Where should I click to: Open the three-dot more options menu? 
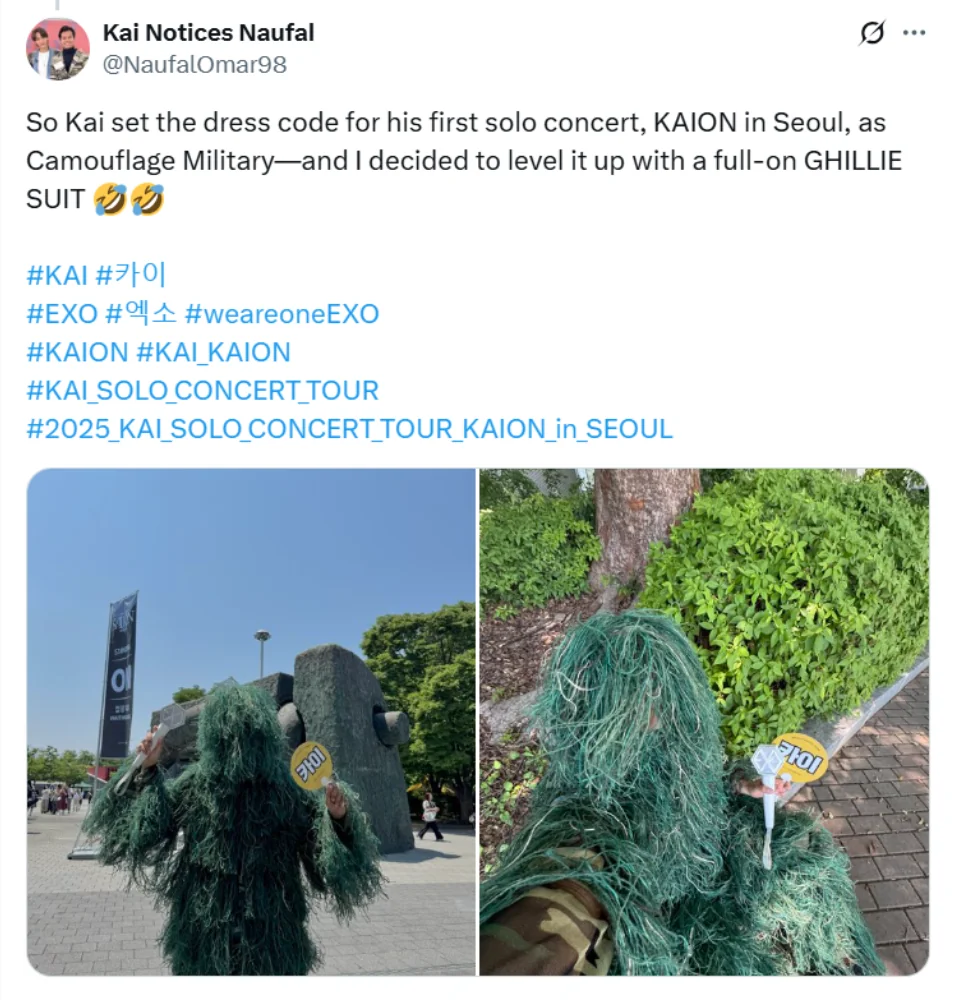click(914, 33)
